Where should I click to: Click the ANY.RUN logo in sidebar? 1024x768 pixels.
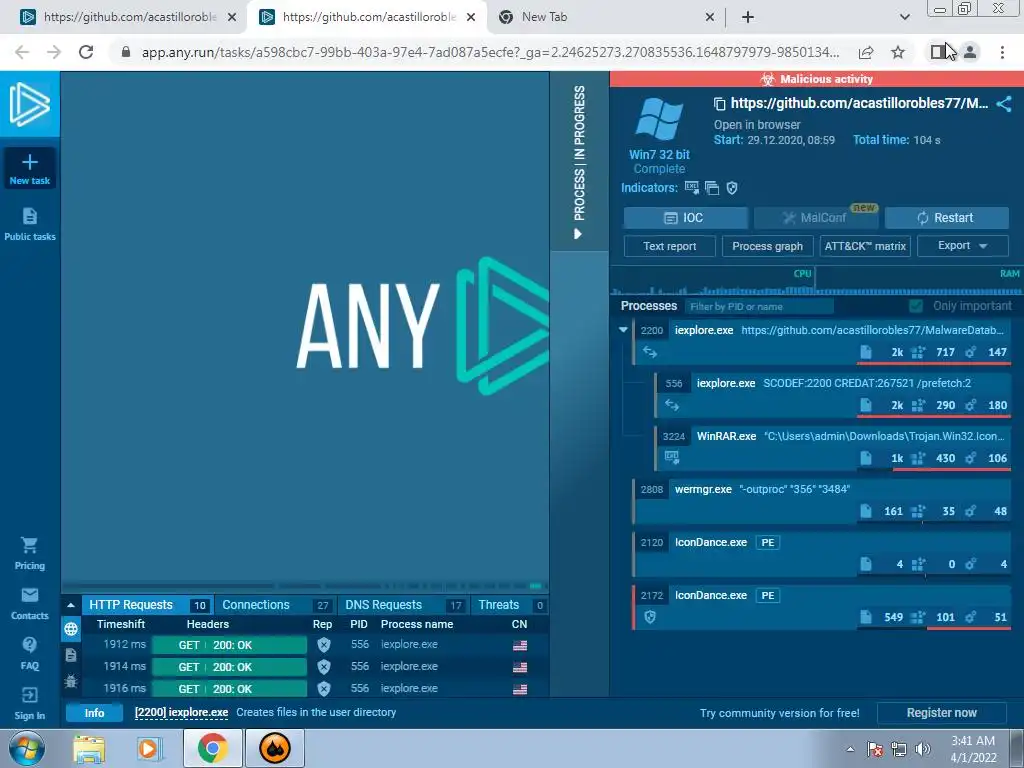pos(29,104)
